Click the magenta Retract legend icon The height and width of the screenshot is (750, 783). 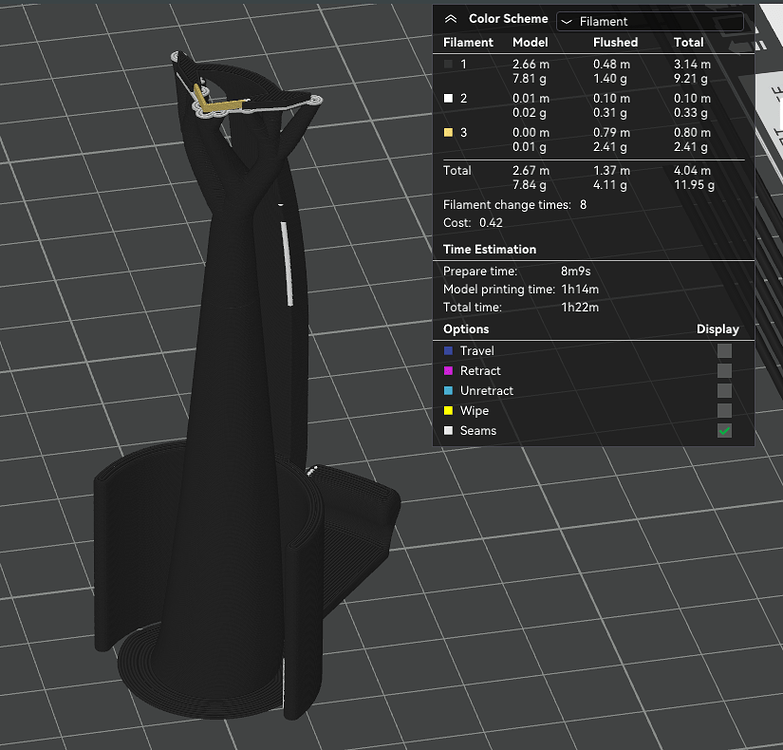tap(448, 371)
